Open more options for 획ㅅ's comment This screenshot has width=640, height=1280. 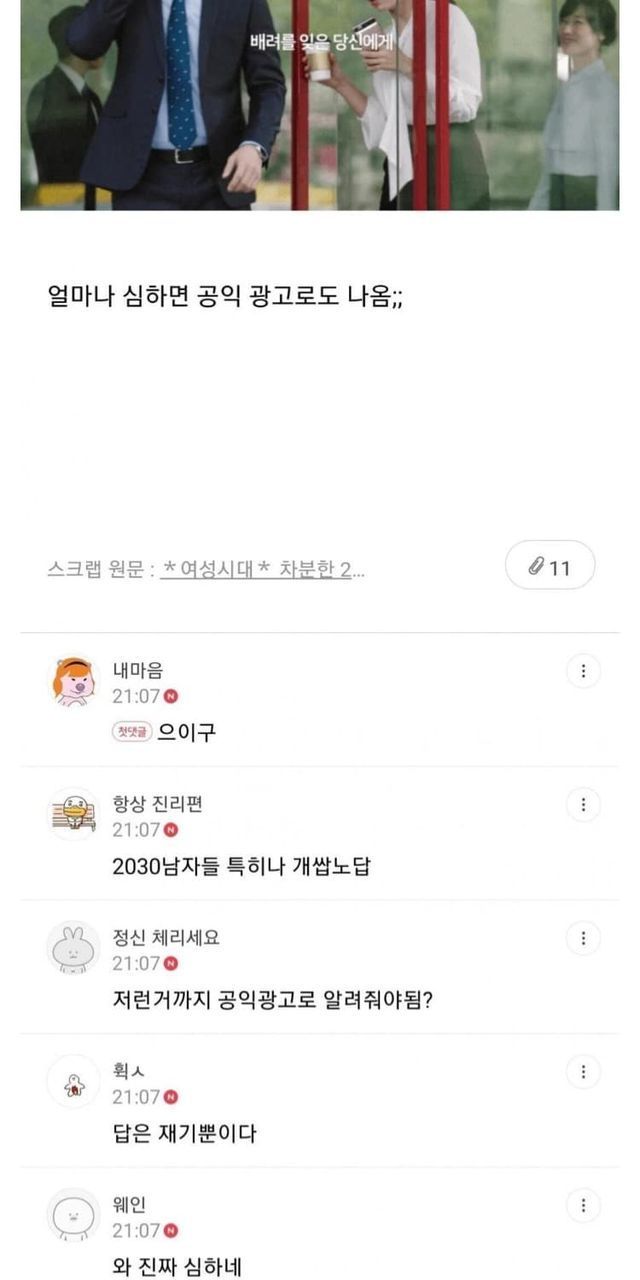[583, 1072]
